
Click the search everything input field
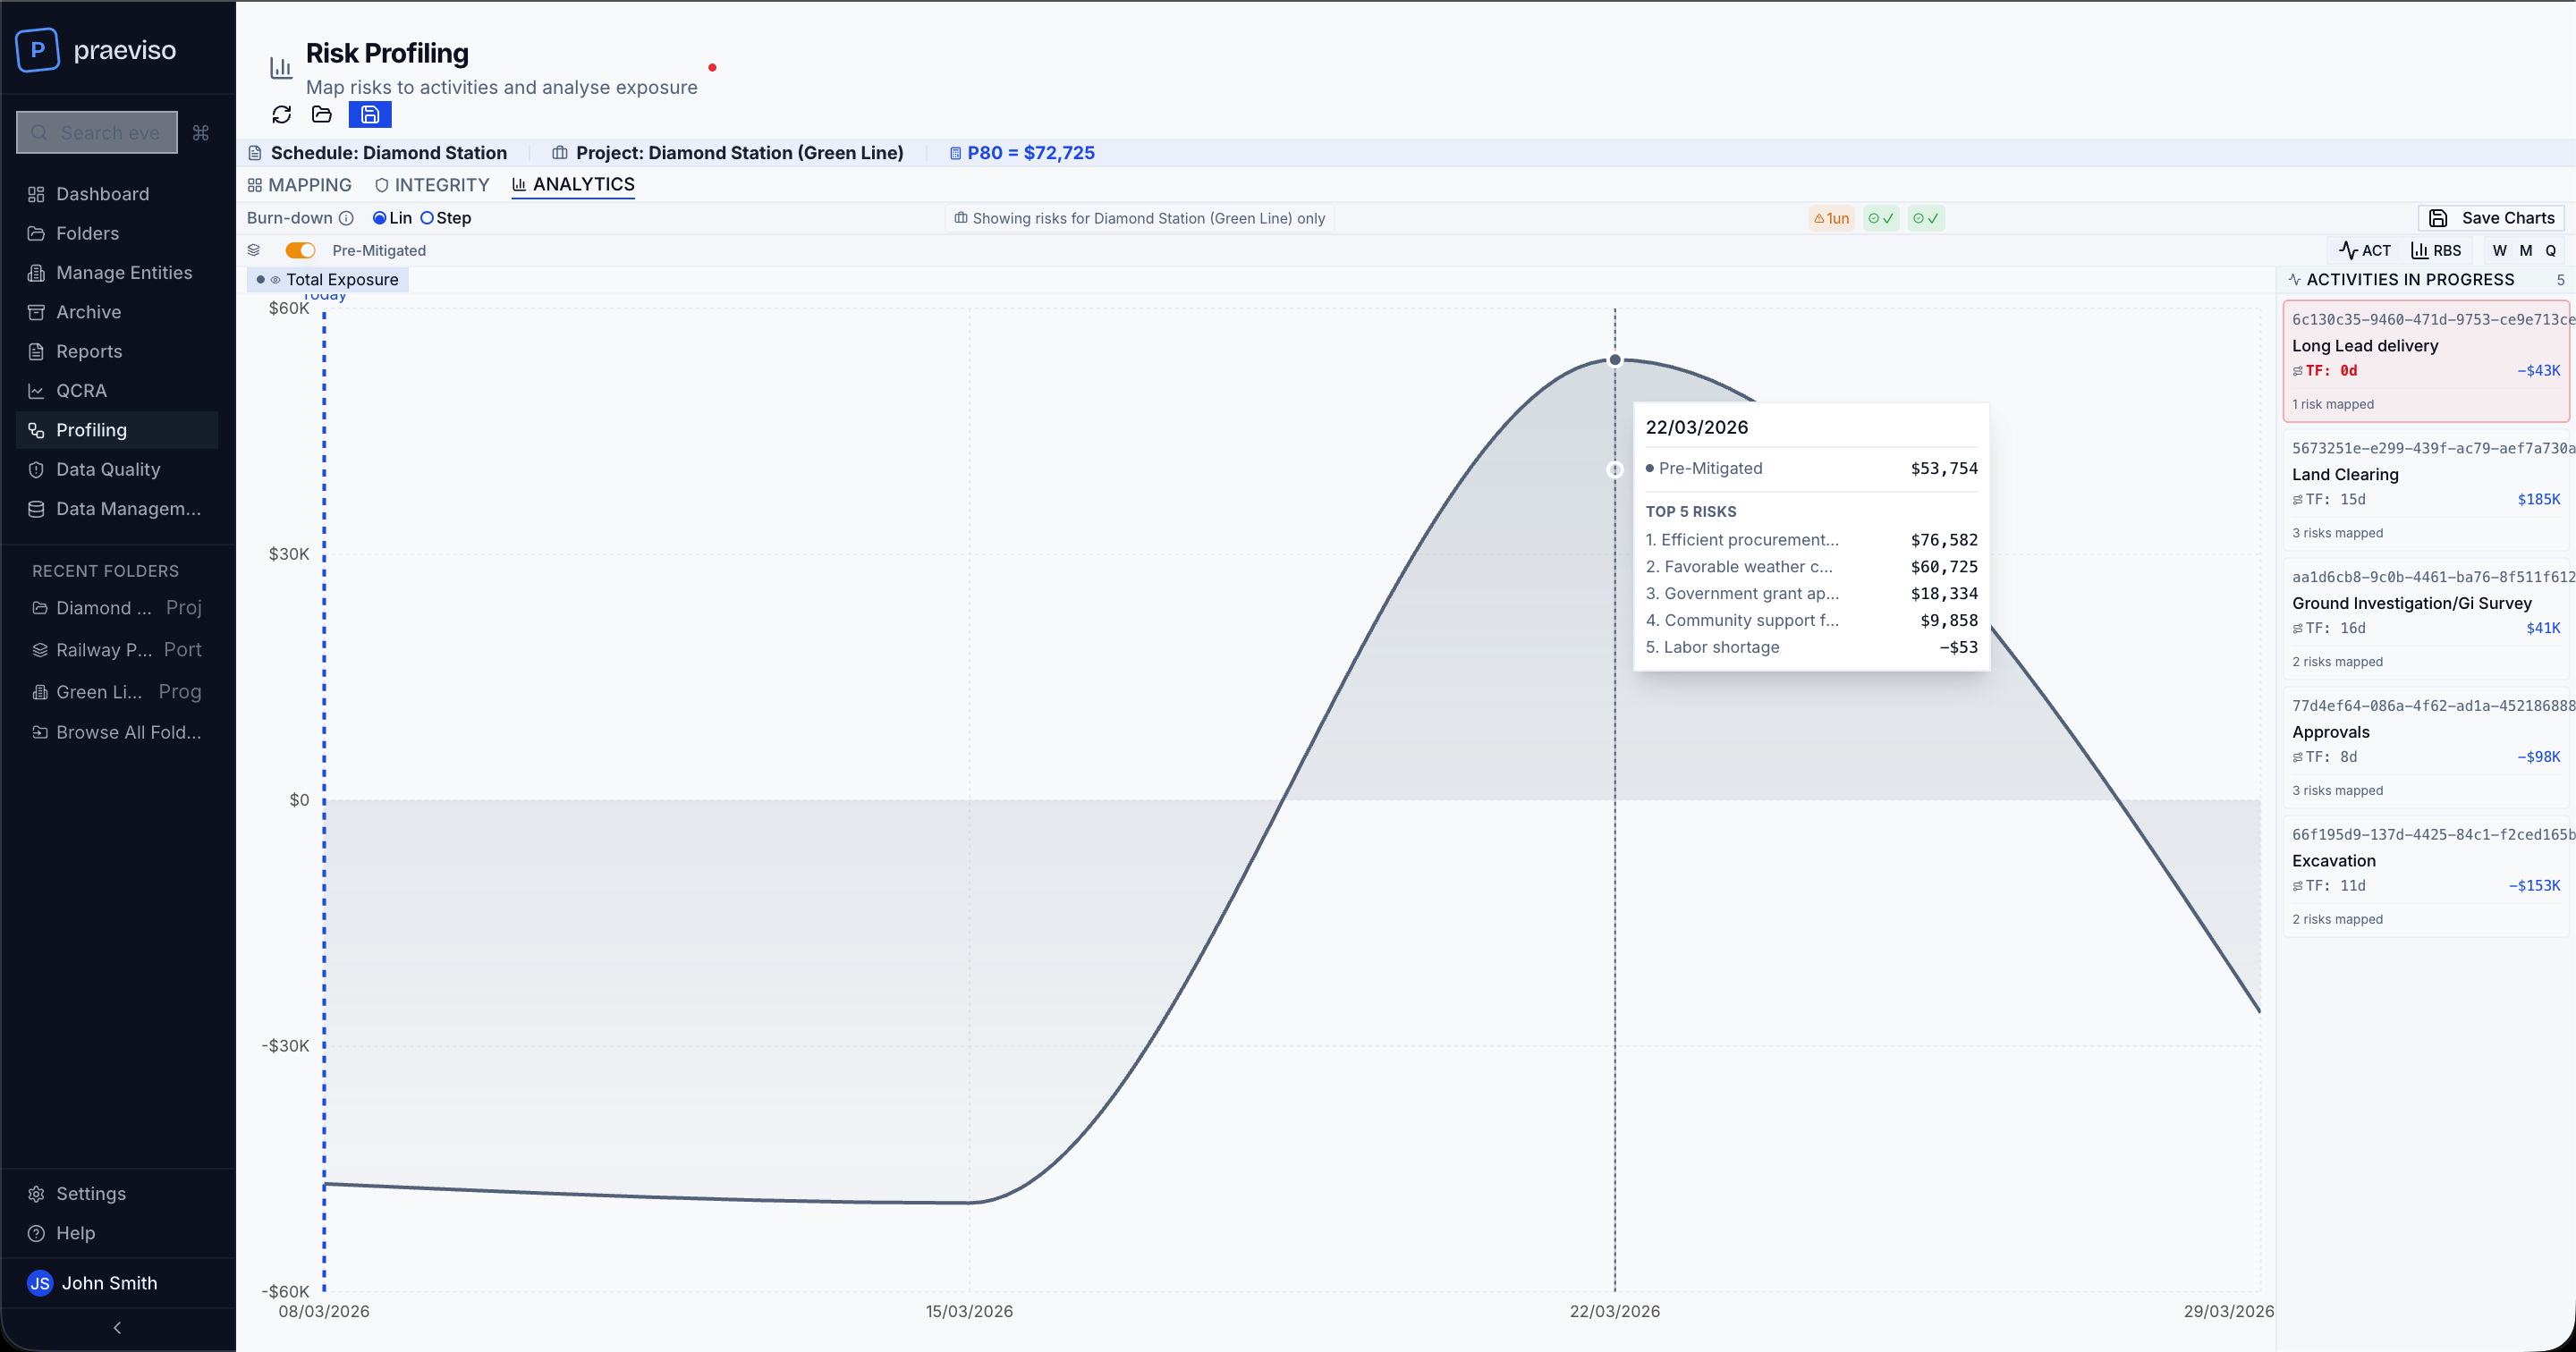point(96,132)
